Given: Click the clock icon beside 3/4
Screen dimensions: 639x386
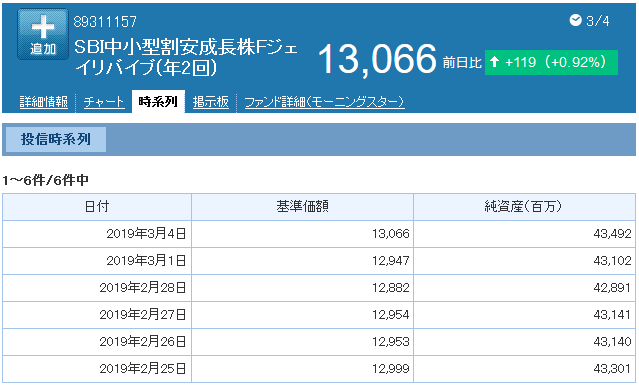Looking at the screenshot, I should click(x=575, y=20).
